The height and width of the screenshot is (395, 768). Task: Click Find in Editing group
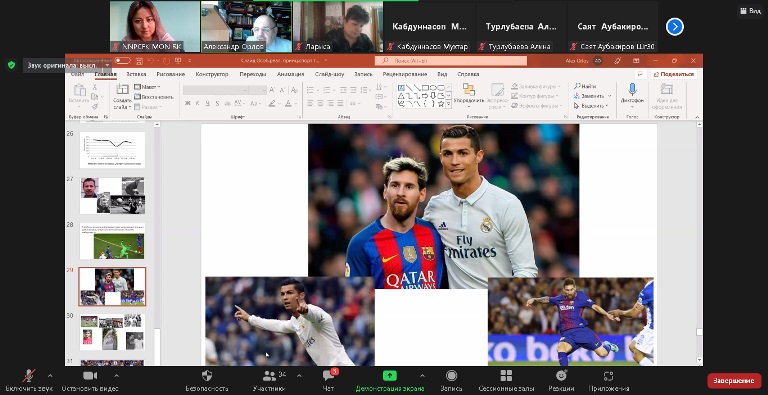pos(585,86)
